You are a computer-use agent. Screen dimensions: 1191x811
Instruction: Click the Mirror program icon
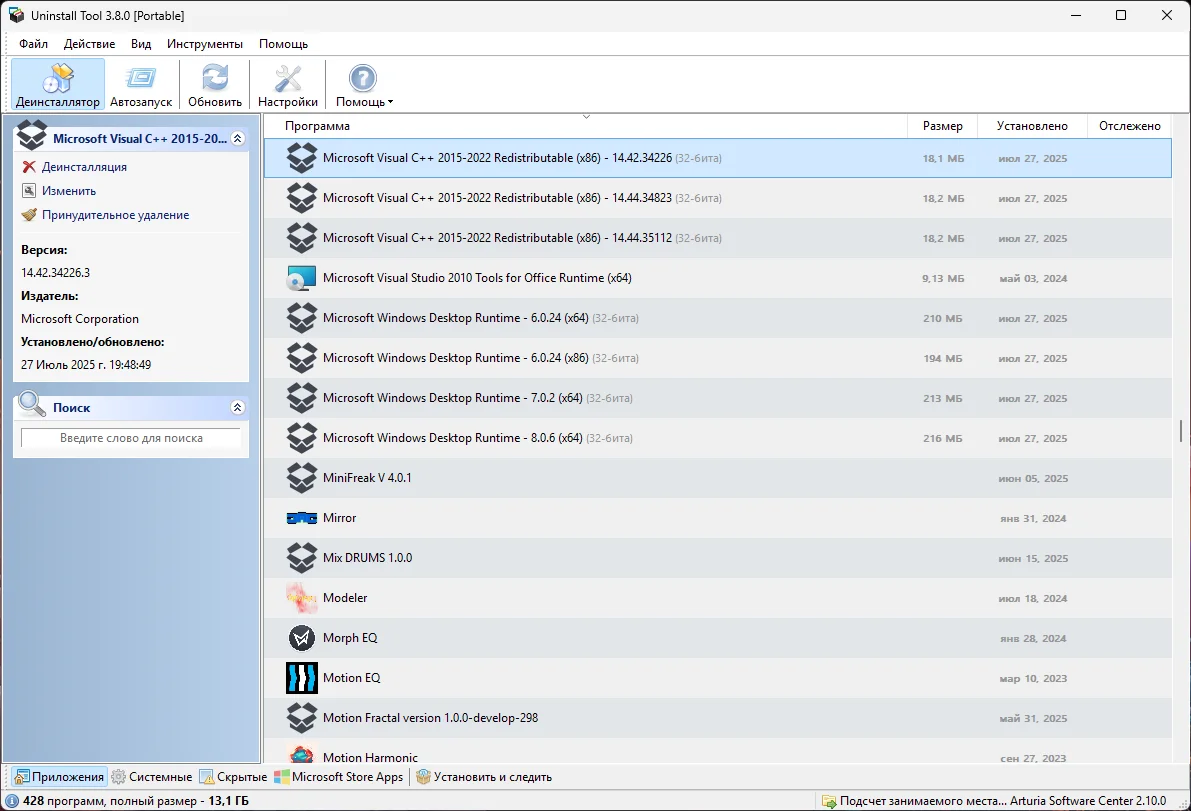tap(302, 518)
